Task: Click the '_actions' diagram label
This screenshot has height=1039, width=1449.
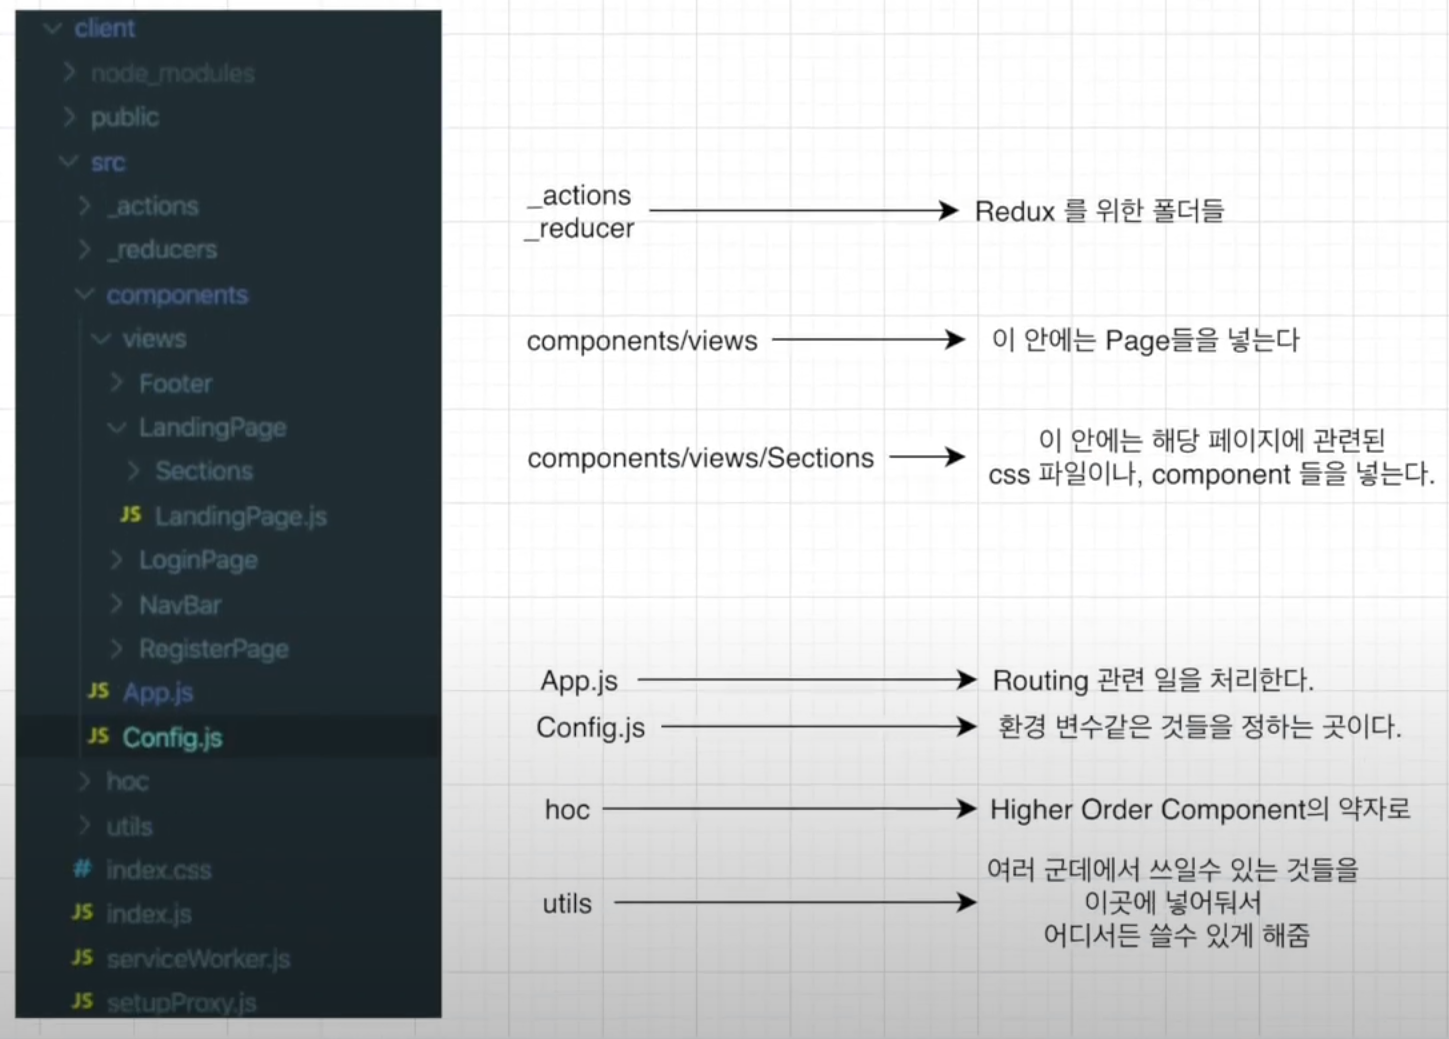Action: click(x=579, y=195)
